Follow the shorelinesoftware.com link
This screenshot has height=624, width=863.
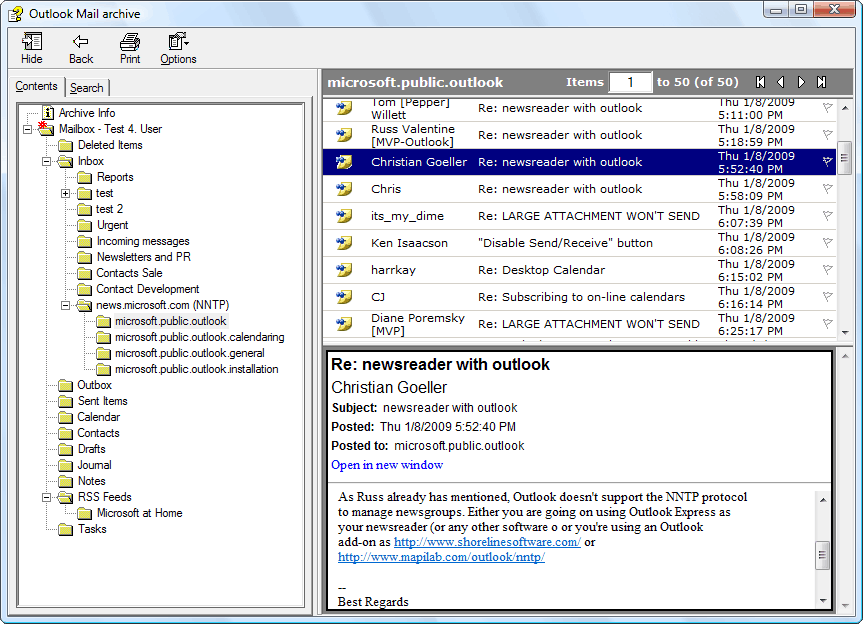coord(487,542)
